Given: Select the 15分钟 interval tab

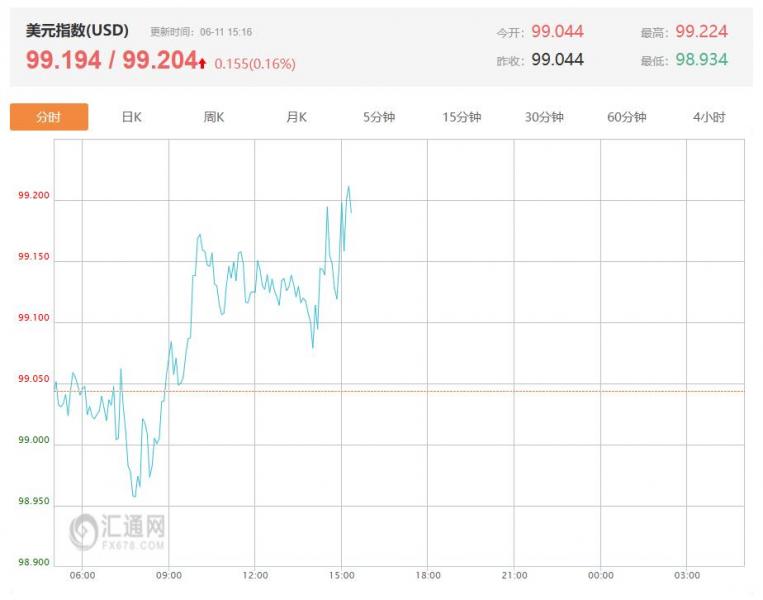Looking at the screenshot, I should (461, 117).
